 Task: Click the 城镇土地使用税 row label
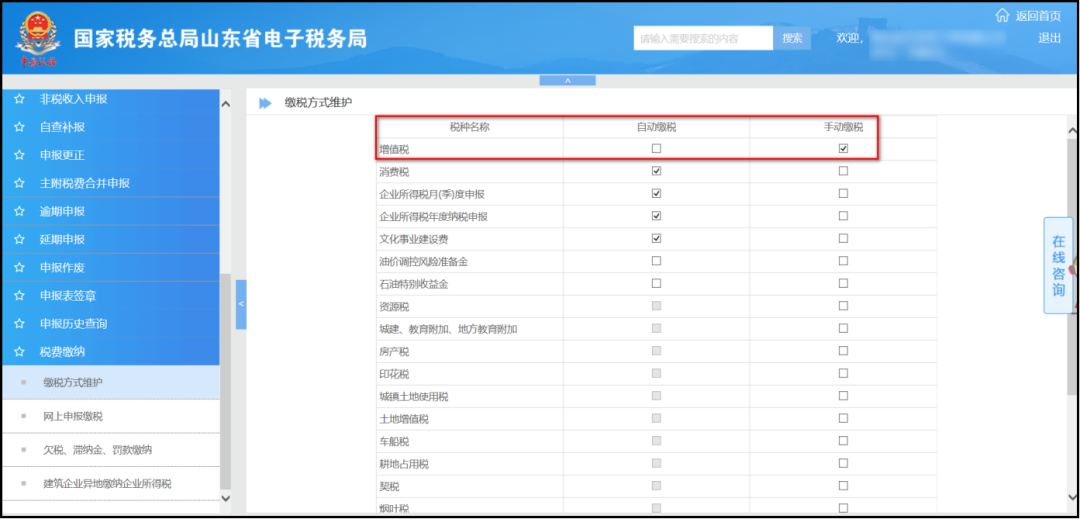pos(414,396)
